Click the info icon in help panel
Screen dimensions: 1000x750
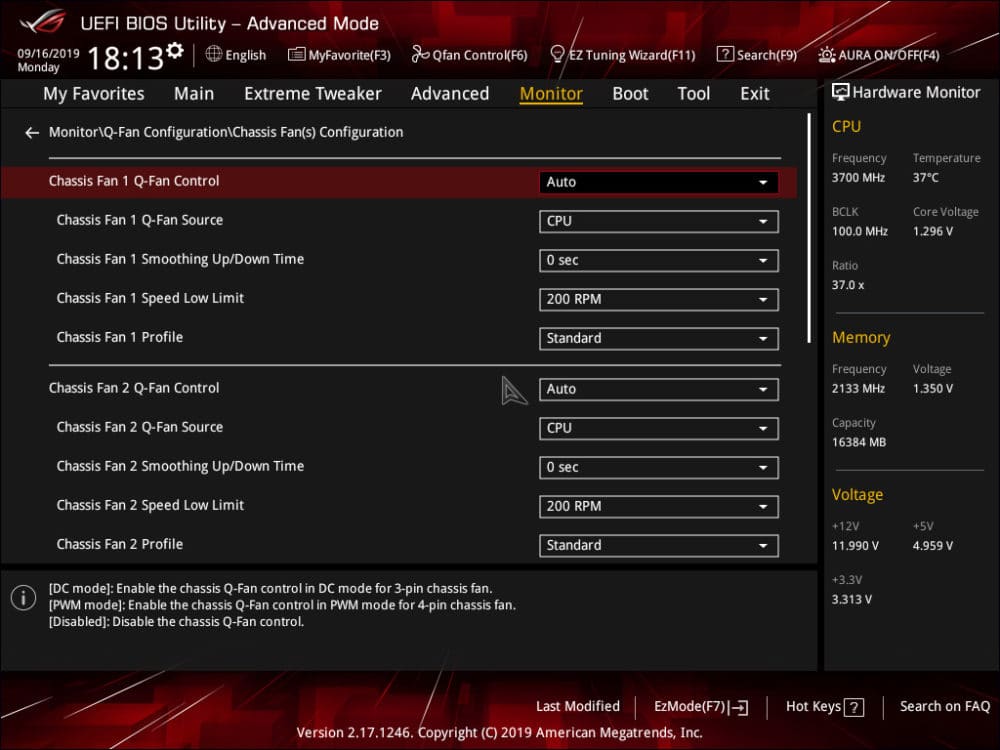pyautogui.click(x=24, y=598)
